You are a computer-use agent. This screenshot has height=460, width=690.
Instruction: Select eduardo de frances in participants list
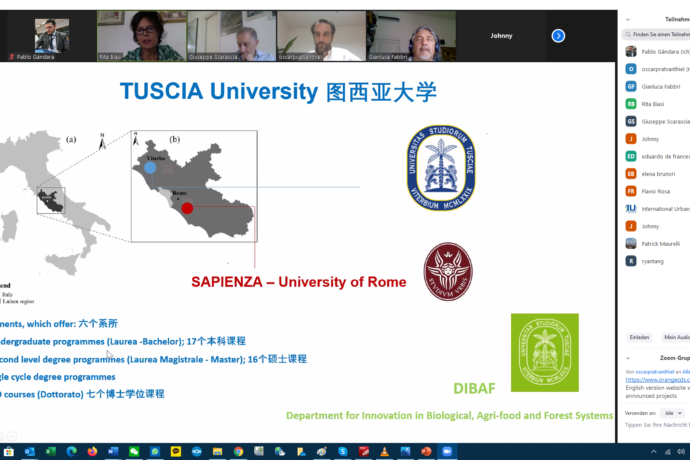tap(657, 156)
